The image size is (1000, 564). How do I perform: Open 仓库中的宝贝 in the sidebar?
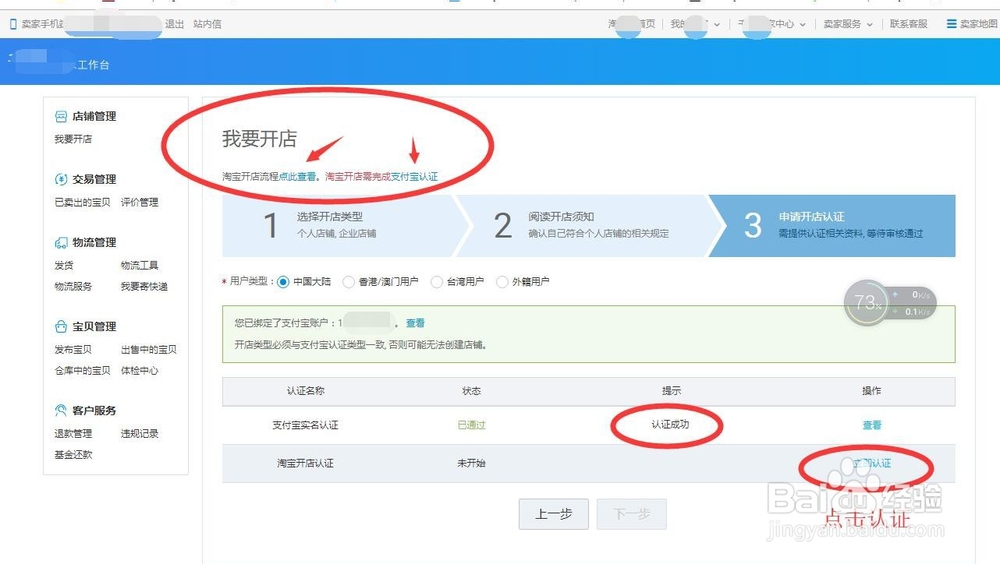[82, 371]
